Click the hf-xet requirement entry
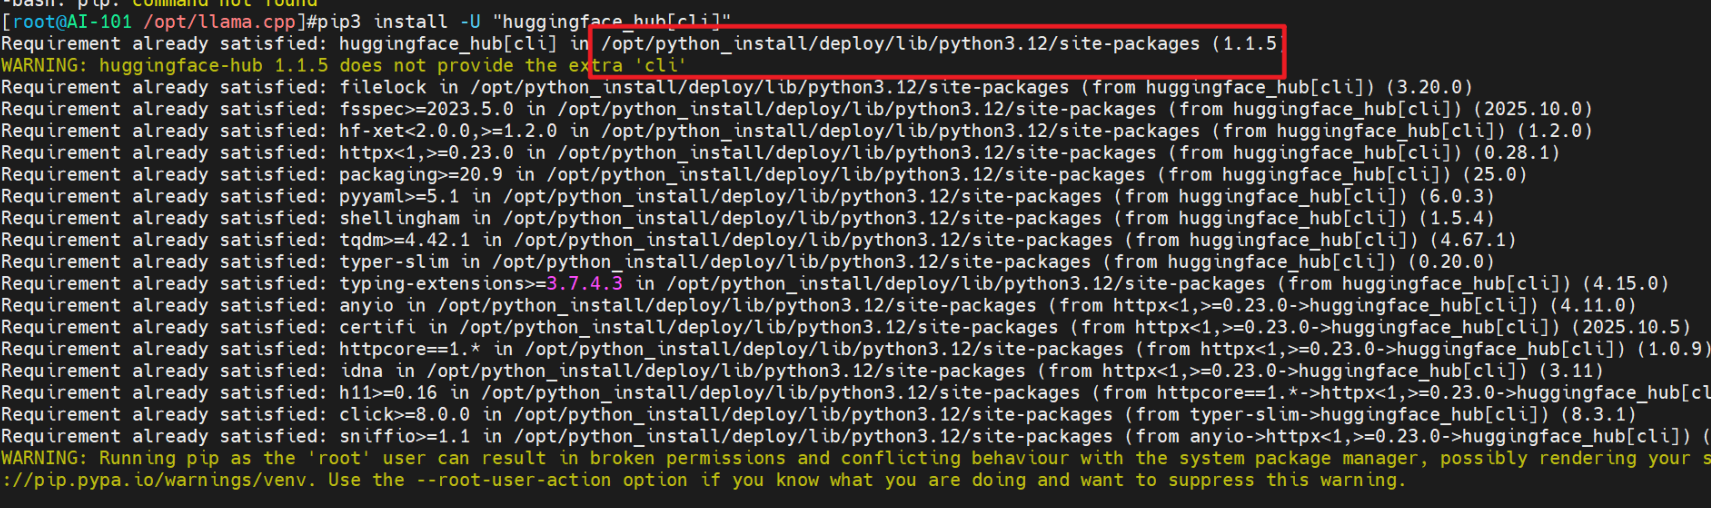Viewport: 1711px width, 508px height. pos(447,131)
